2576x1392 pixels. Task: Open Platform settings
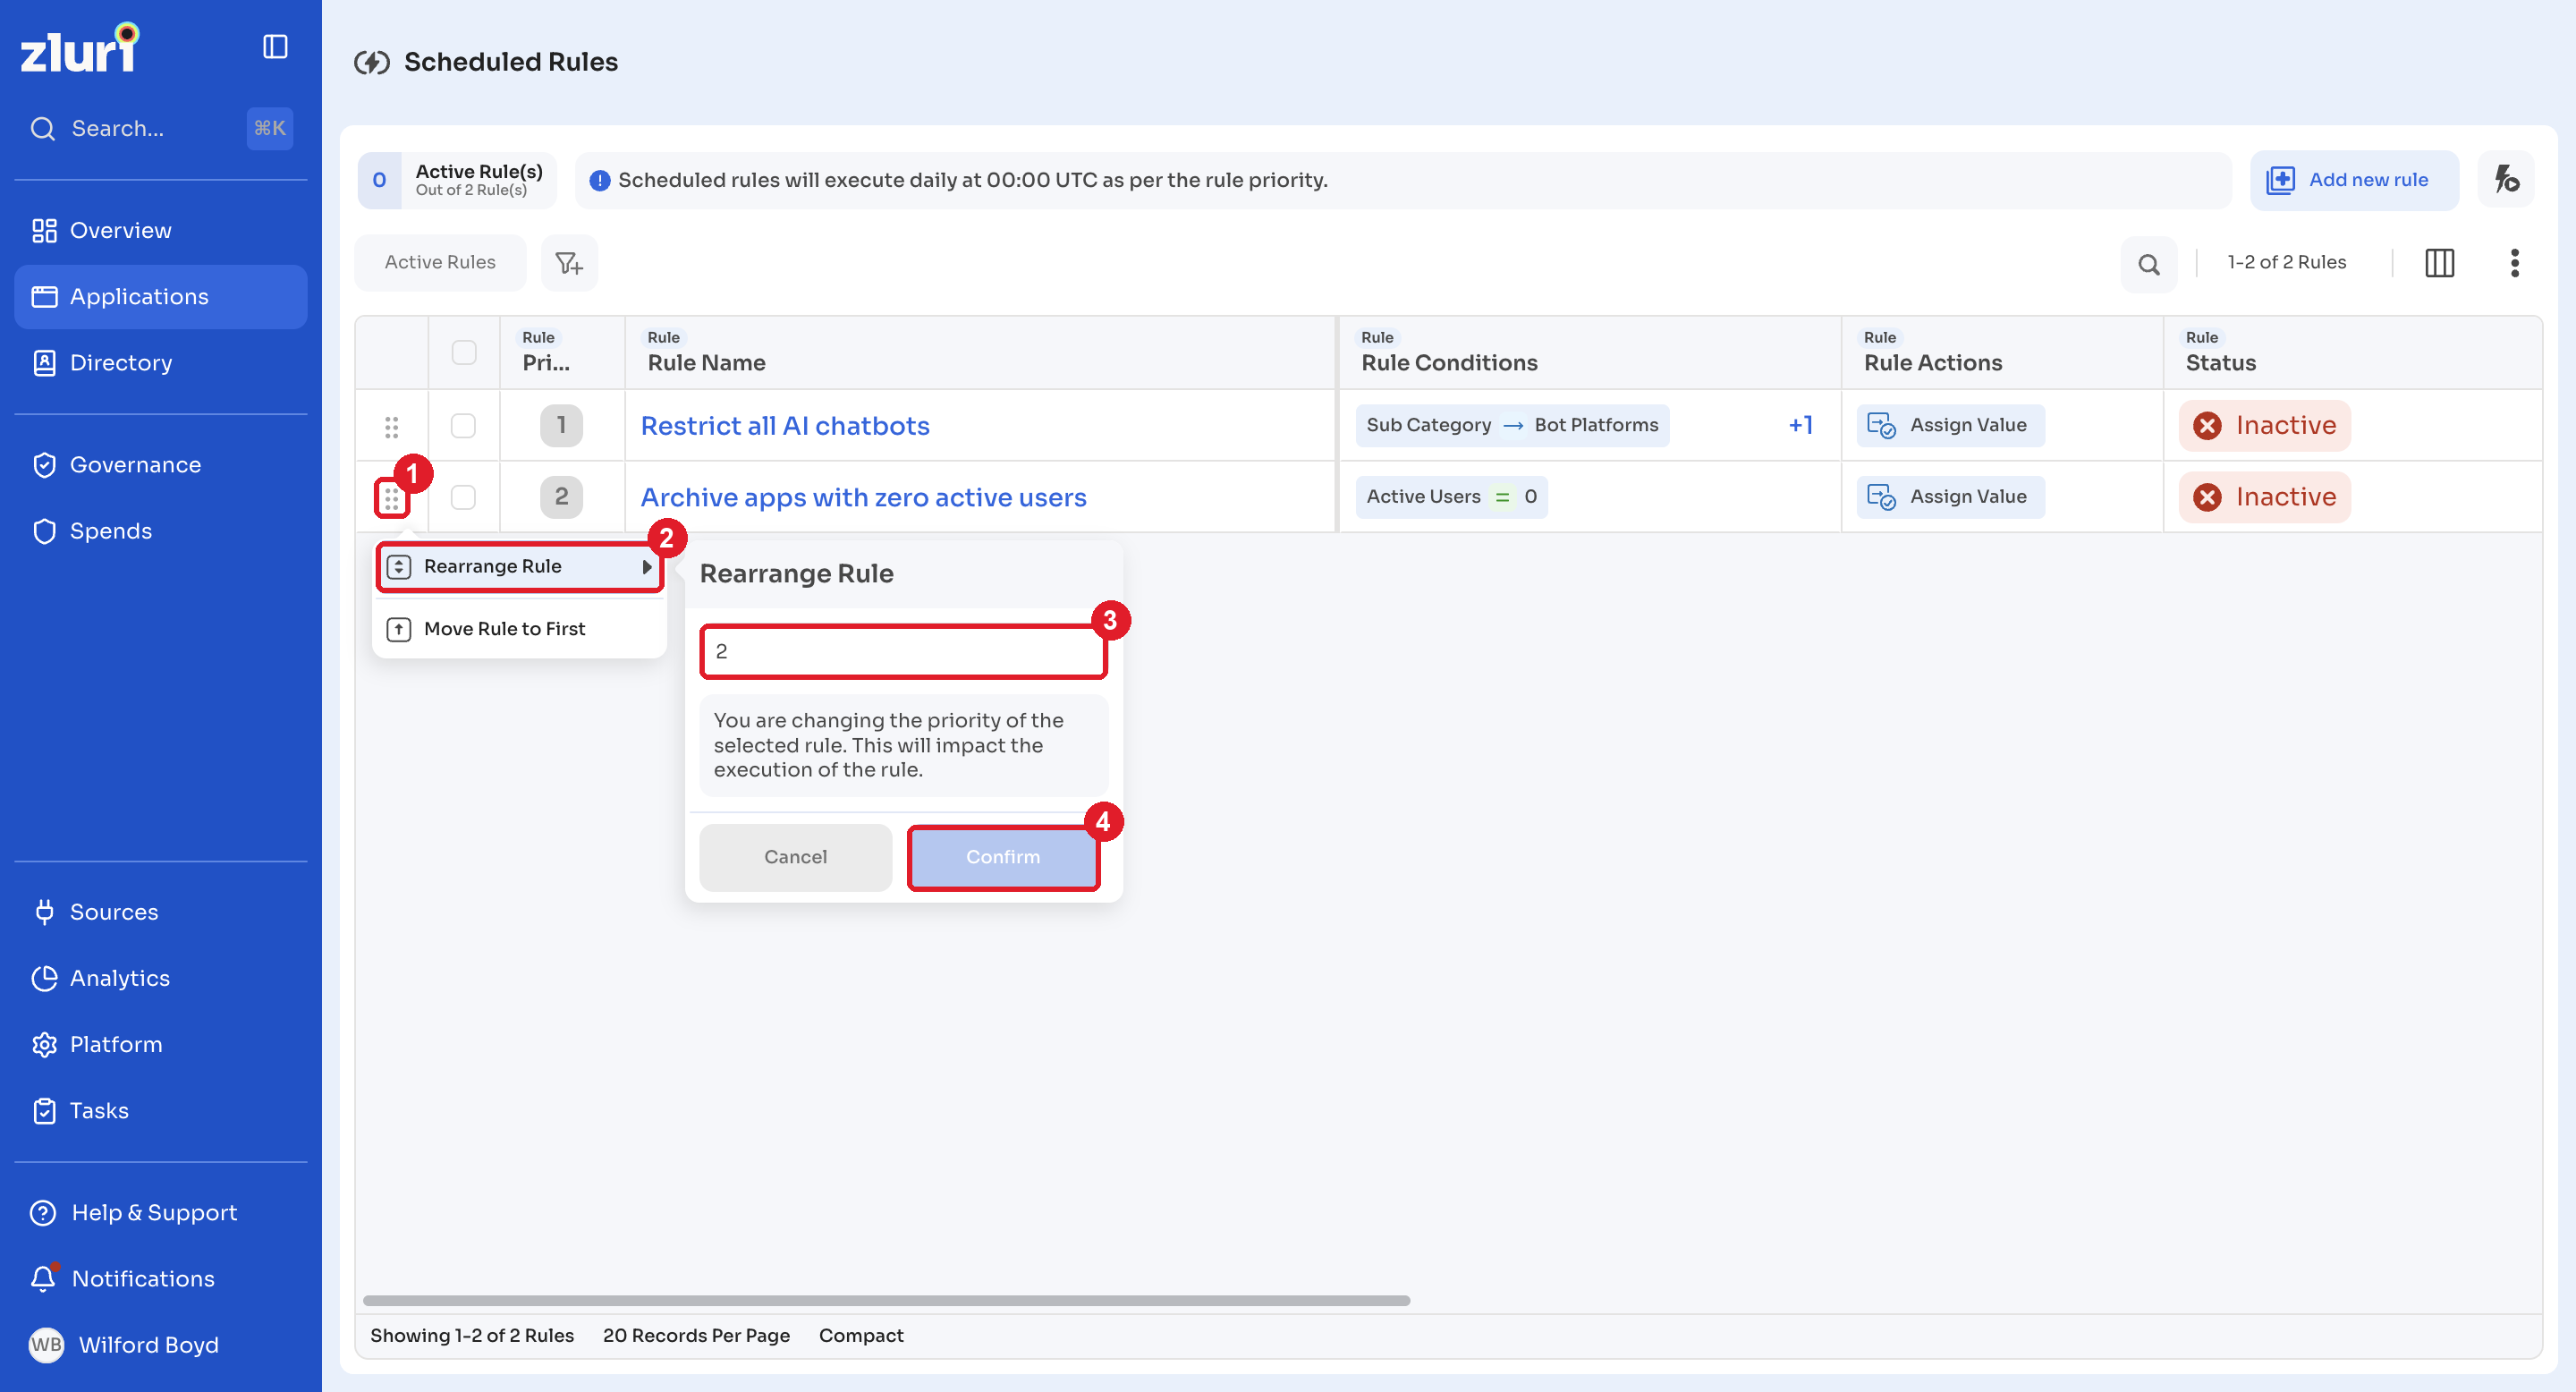[160, 1044]
